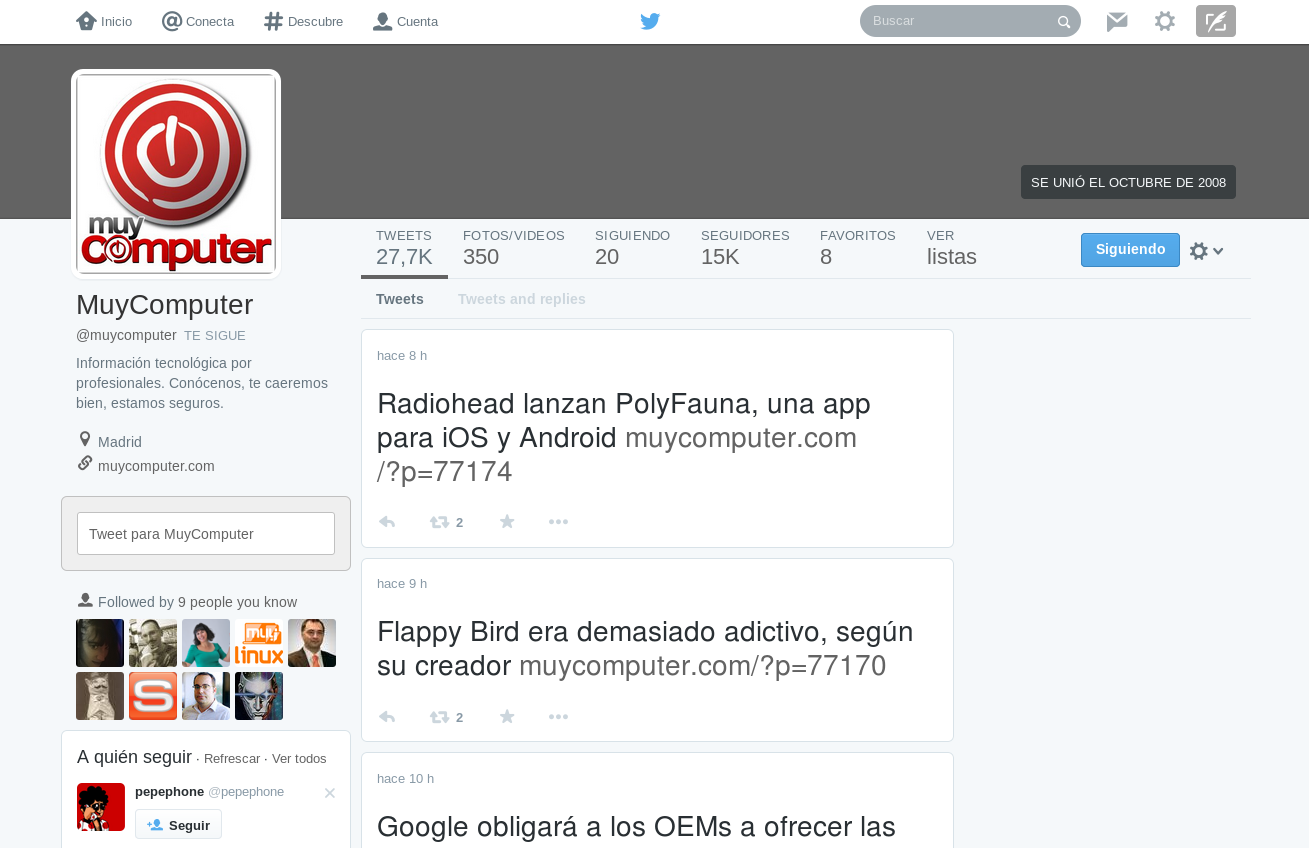Click the compose new tweet icon

[1215, 21]
